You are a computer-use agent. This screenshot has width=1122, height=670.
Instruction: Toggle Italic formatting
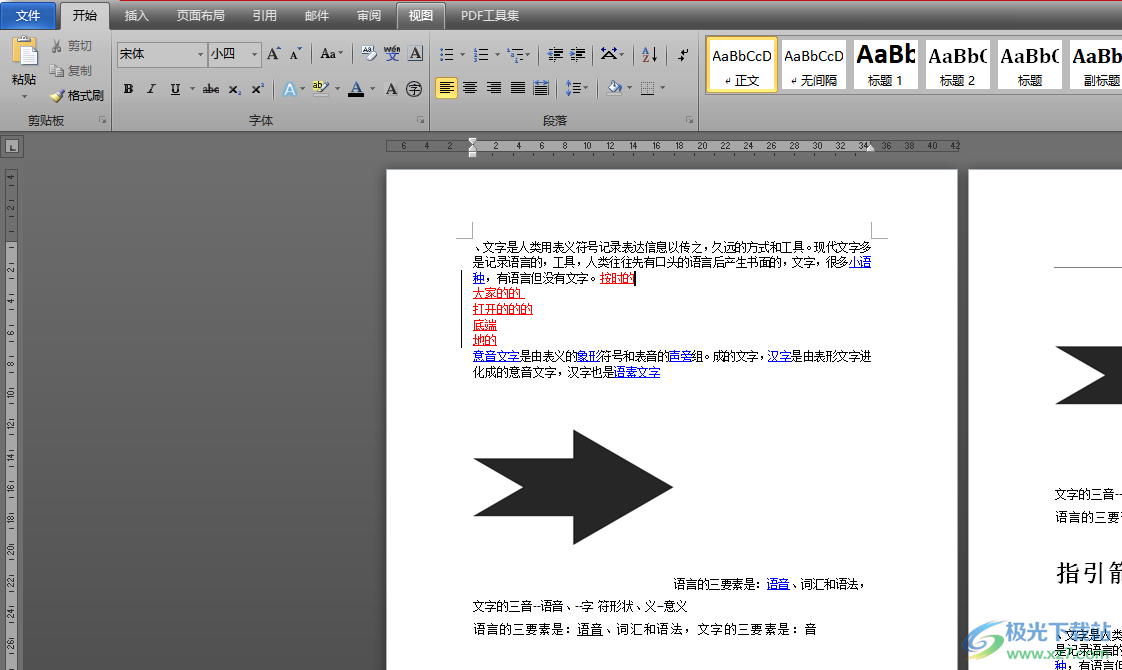pos(151,89)
